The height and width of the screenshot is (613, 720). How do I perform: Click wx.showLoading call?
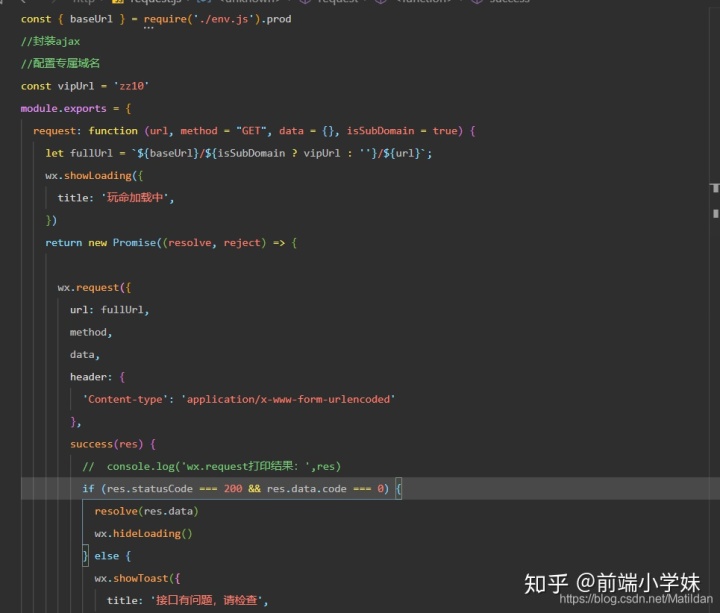click(x=88, y=175)
